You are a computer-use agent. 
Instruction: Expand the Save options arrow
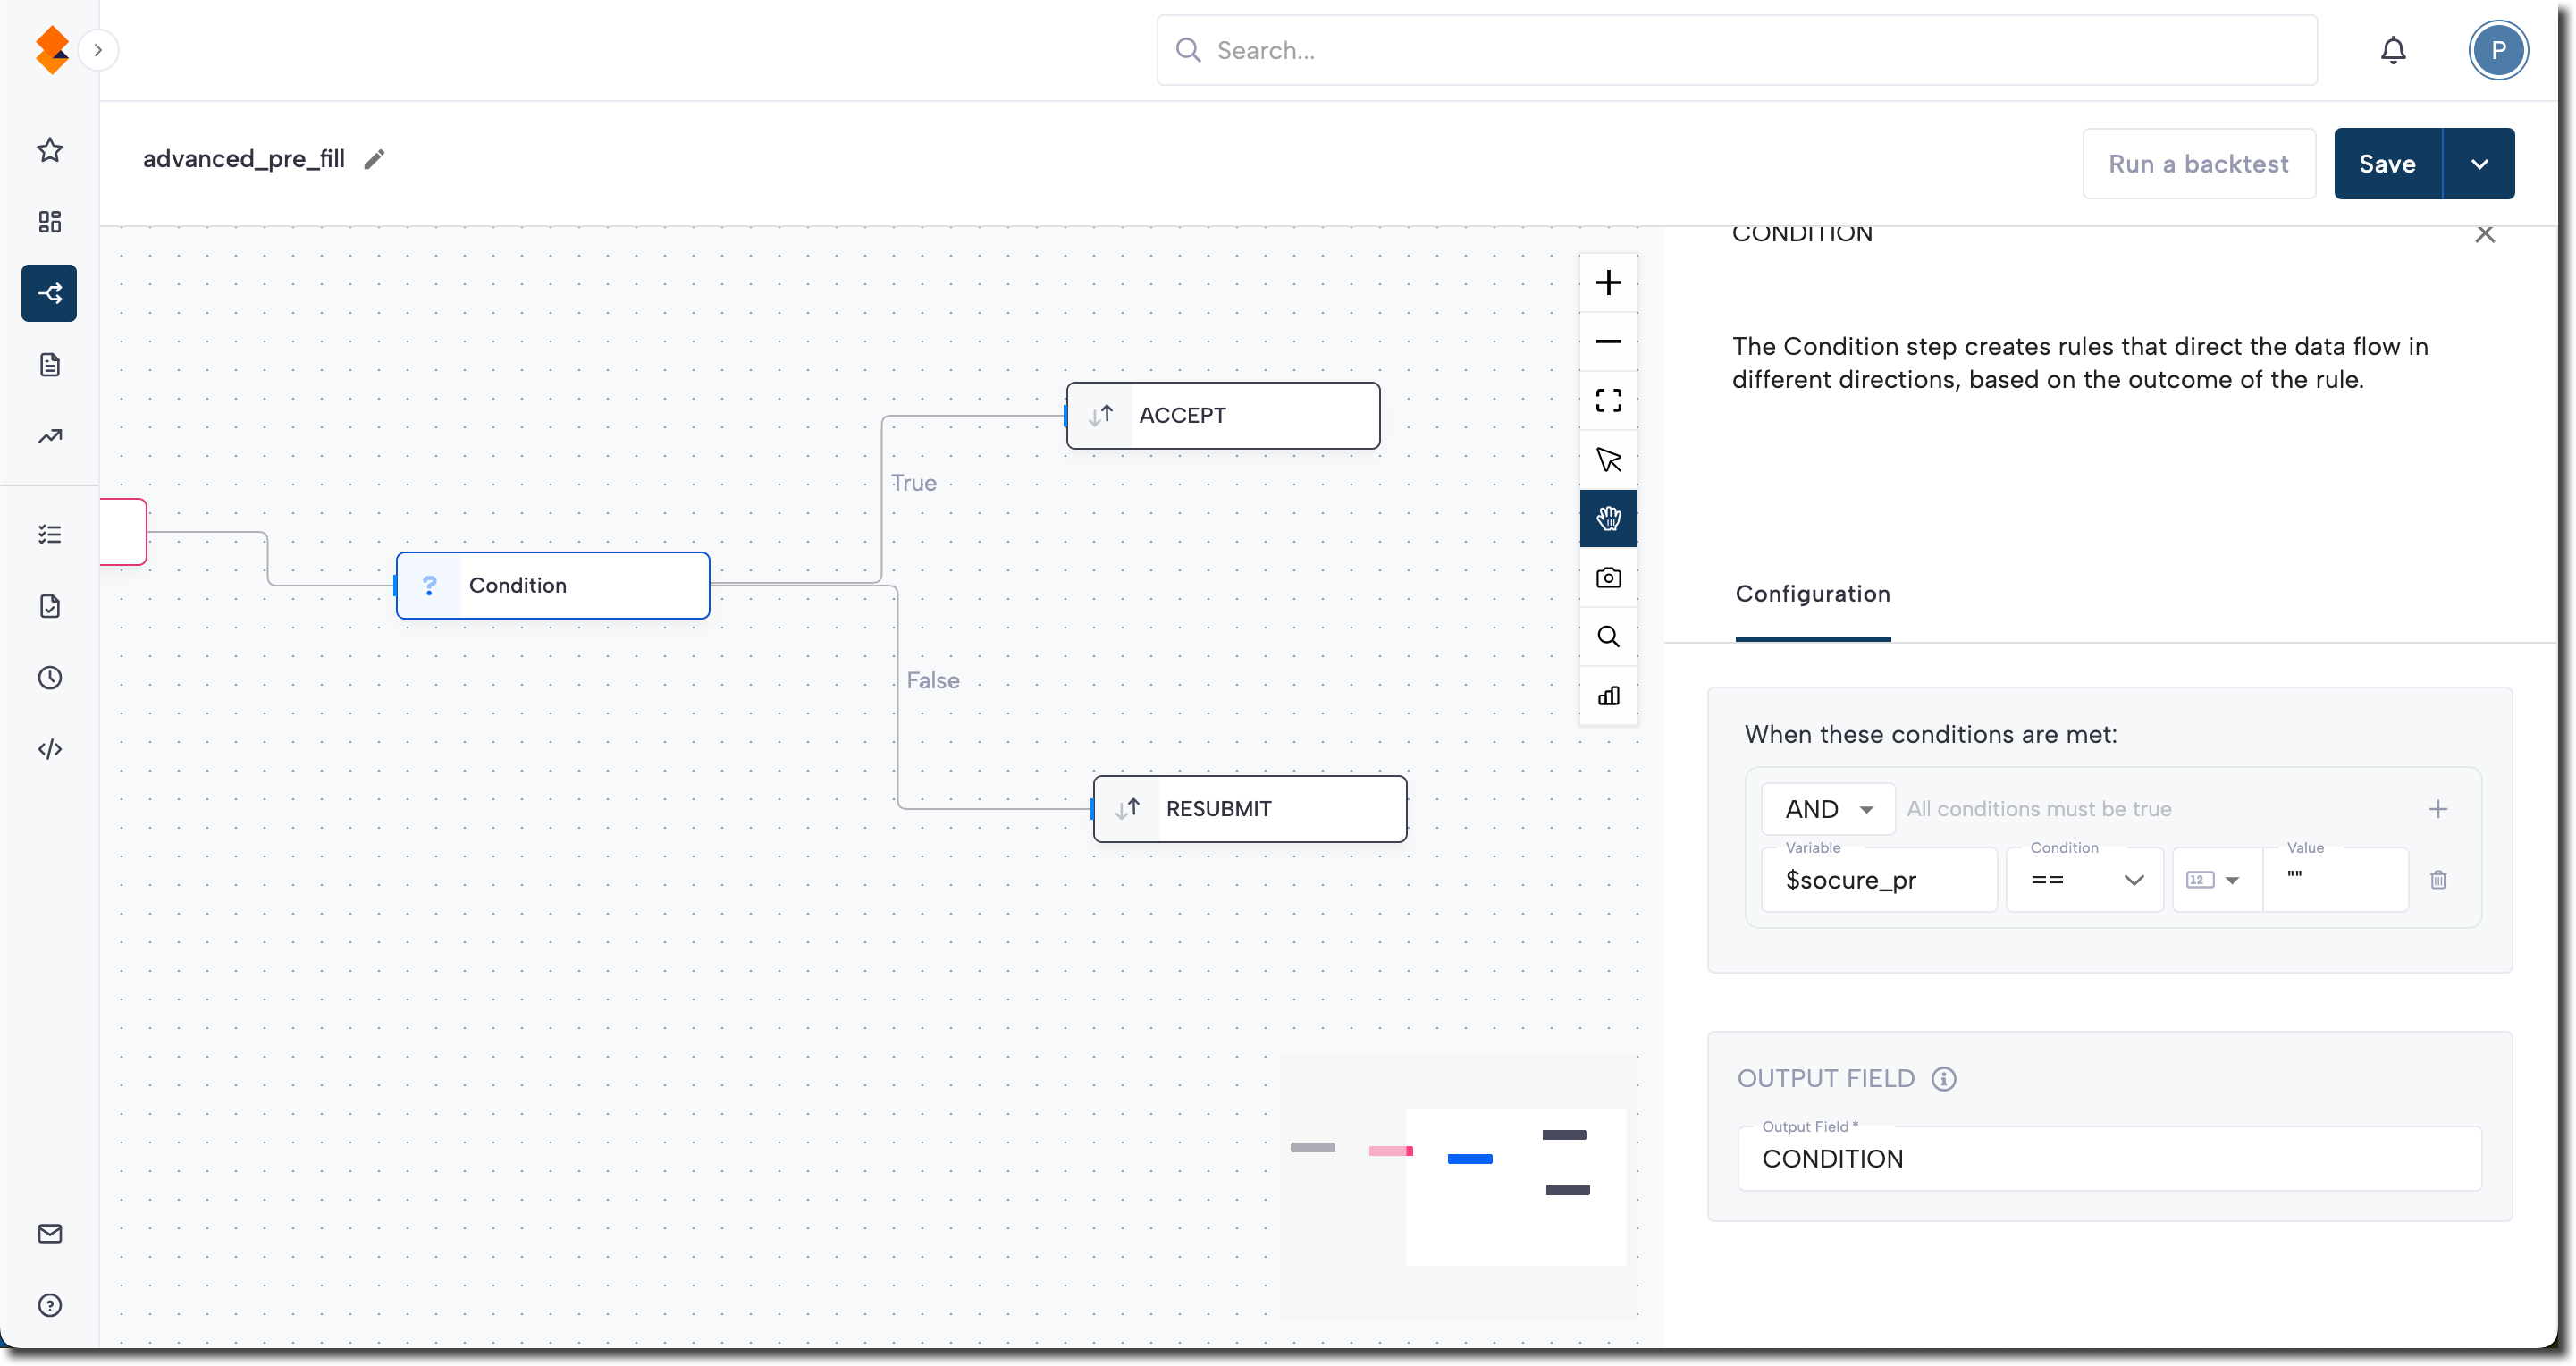[2478, 164]
